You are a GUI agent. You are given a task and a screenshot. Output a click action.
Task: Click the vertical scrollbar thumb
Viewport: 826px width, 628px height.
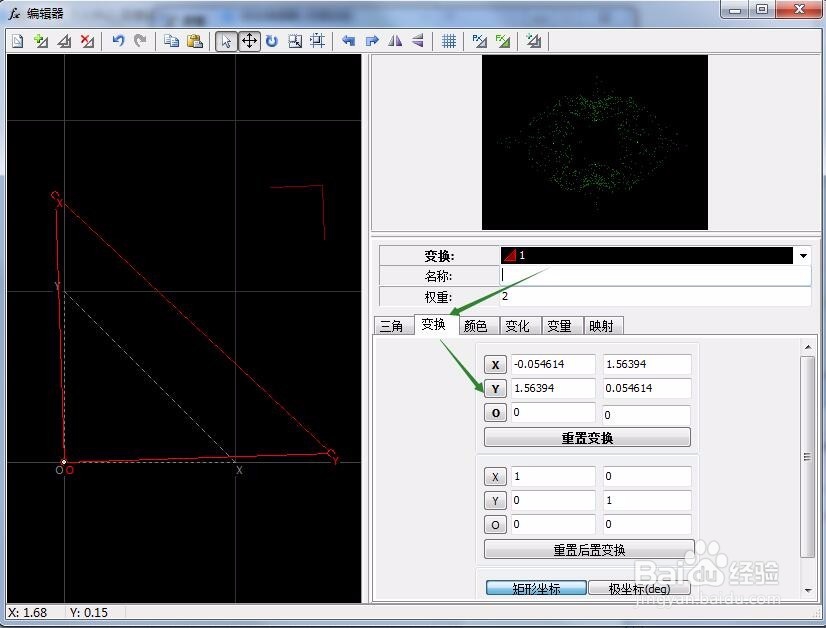coord(808,456)
